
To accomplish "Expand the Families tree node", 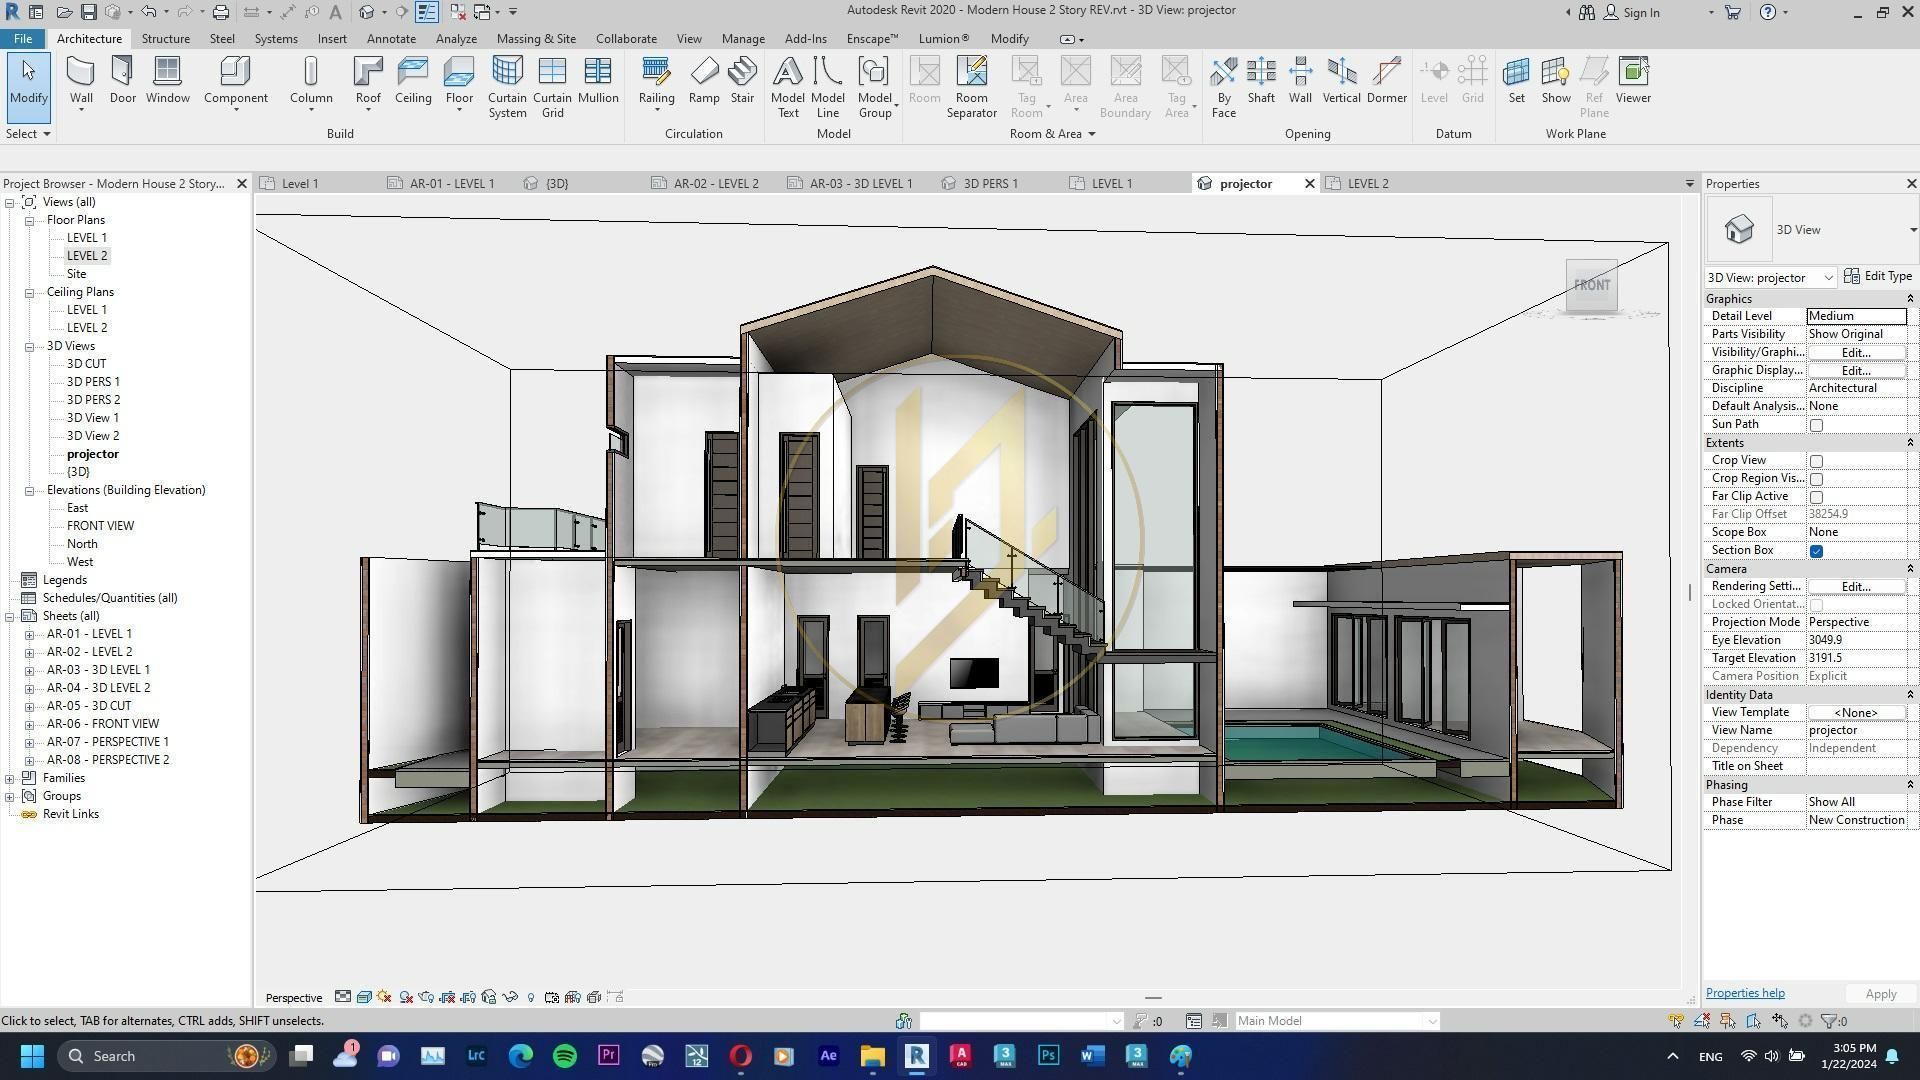I will [10, 778].
